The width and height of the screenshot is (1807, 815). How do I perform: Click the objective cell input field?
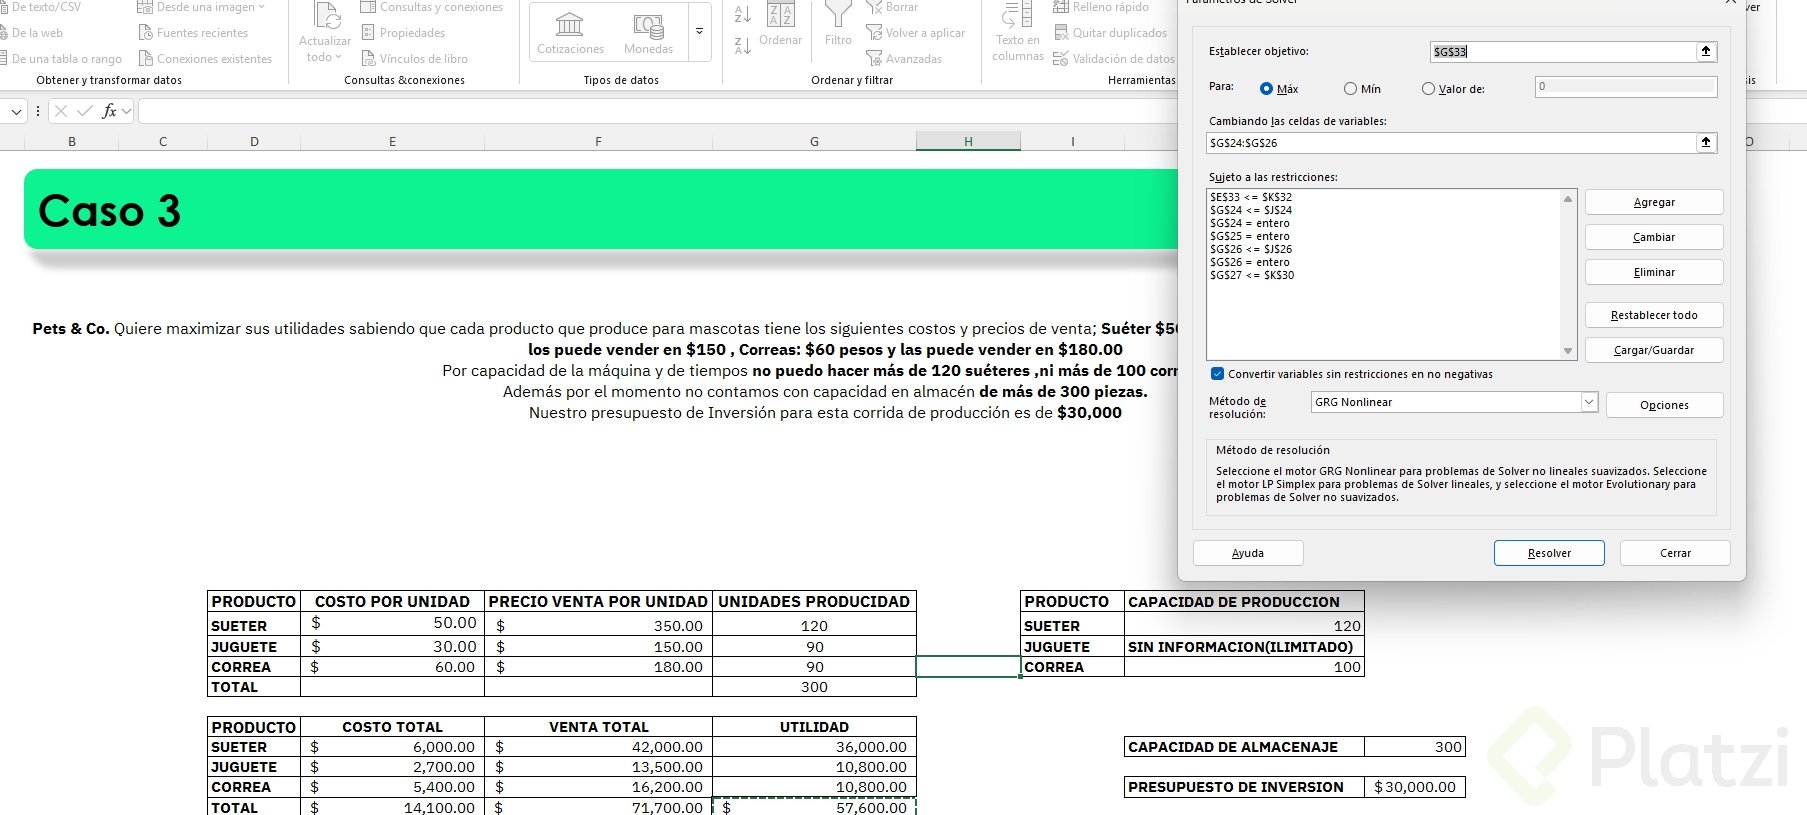(x=1563, y=51)
